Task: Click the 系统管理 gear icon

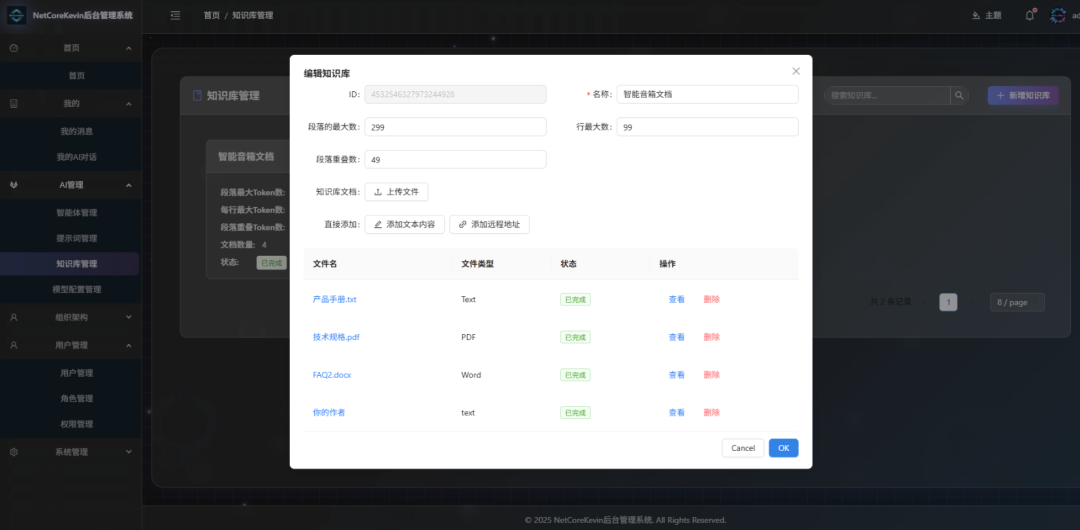Action: (x=14, y=452)
